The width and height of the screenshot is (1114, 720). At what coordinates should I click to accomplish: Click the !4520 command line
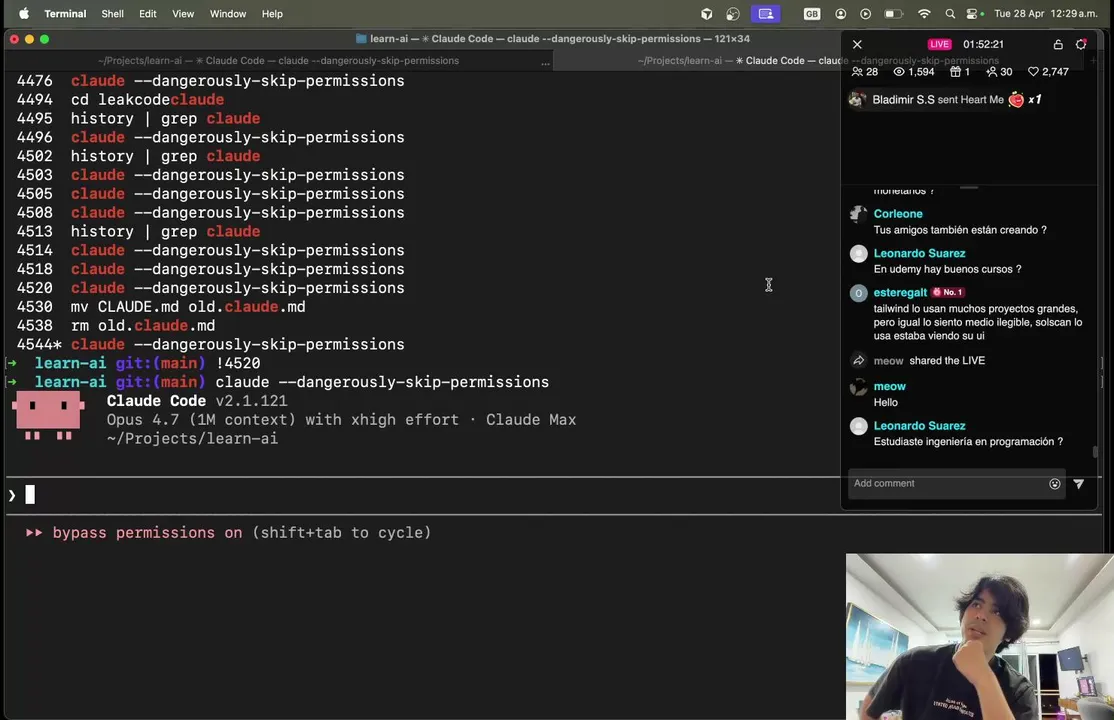237,363
